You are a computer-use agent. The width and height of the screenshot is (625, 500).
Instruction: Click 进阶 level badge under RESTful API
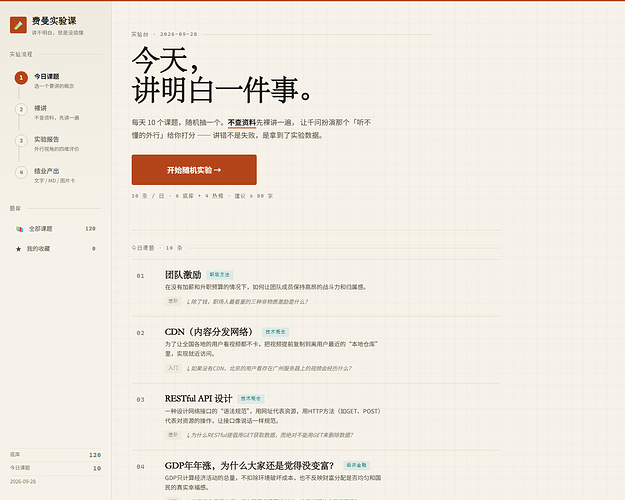click(173, 435)
